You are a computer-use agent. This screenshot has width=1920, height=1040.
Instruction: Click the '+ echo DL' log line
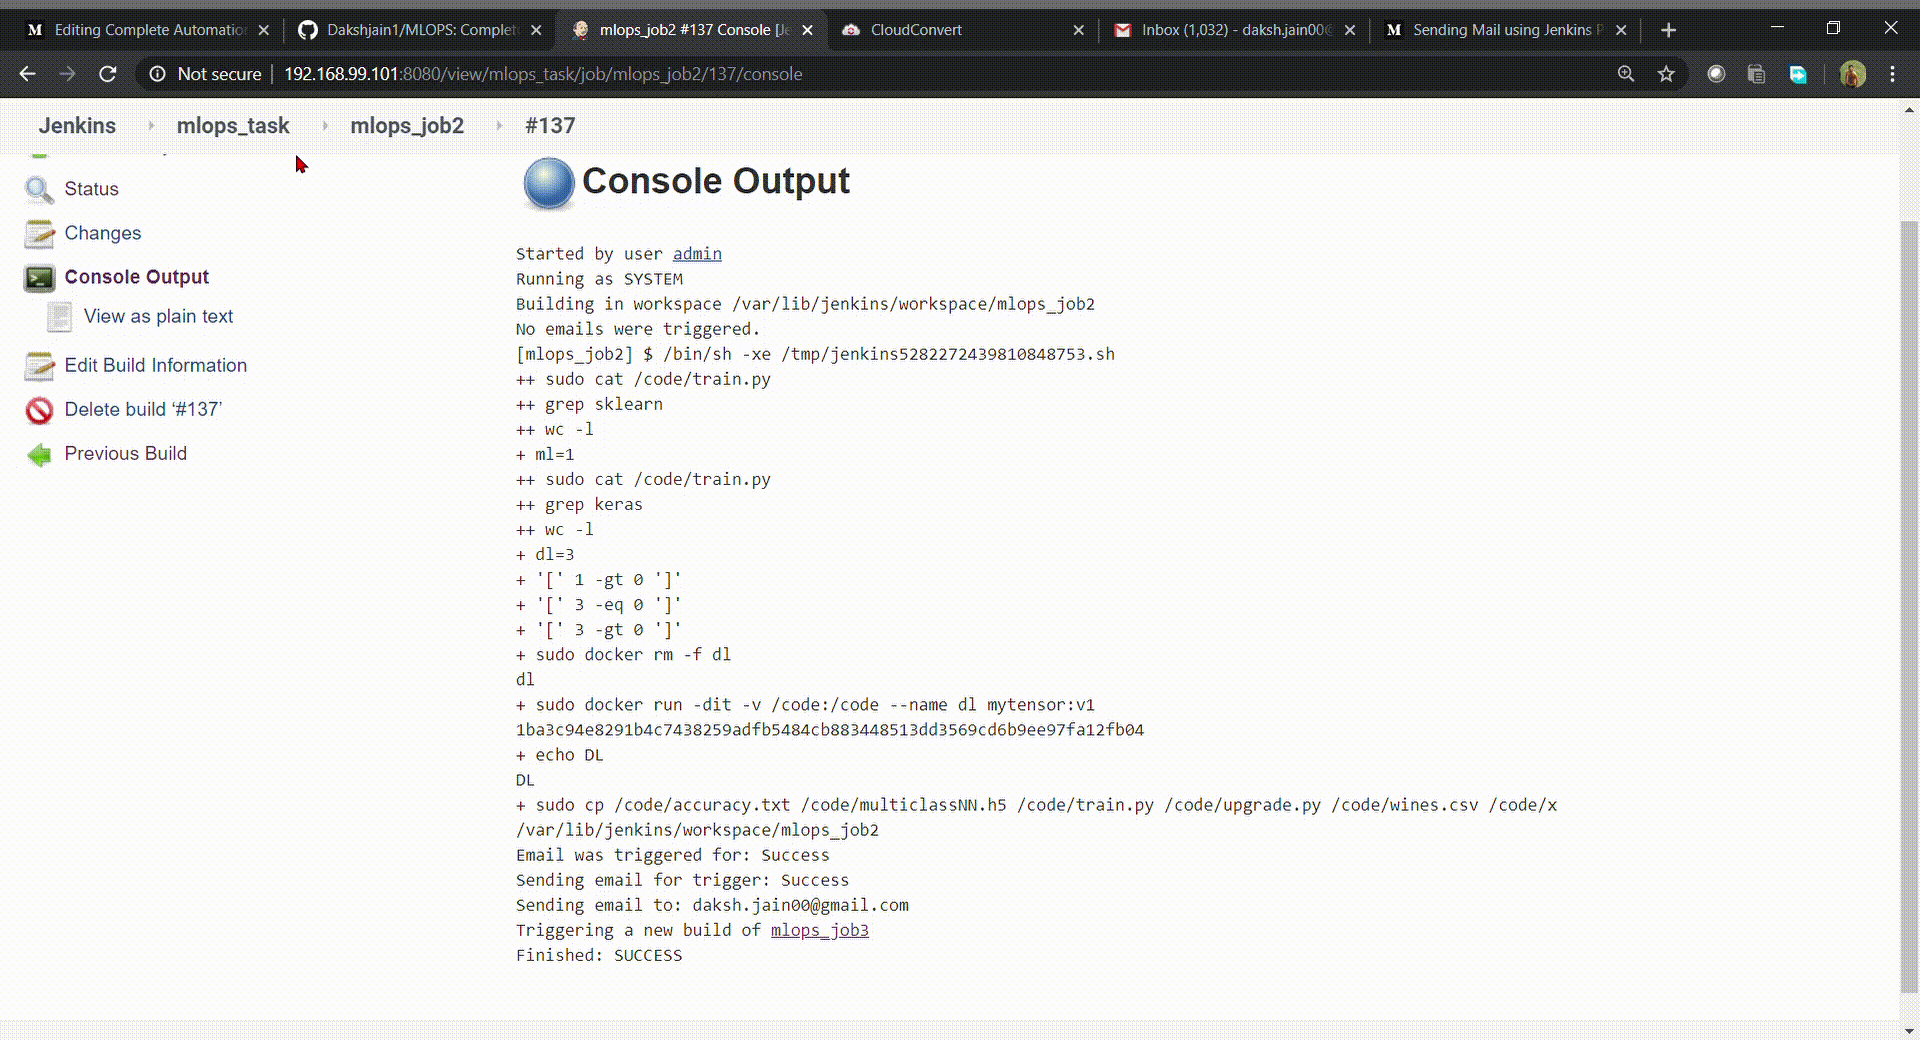click(x=560, y=755)
